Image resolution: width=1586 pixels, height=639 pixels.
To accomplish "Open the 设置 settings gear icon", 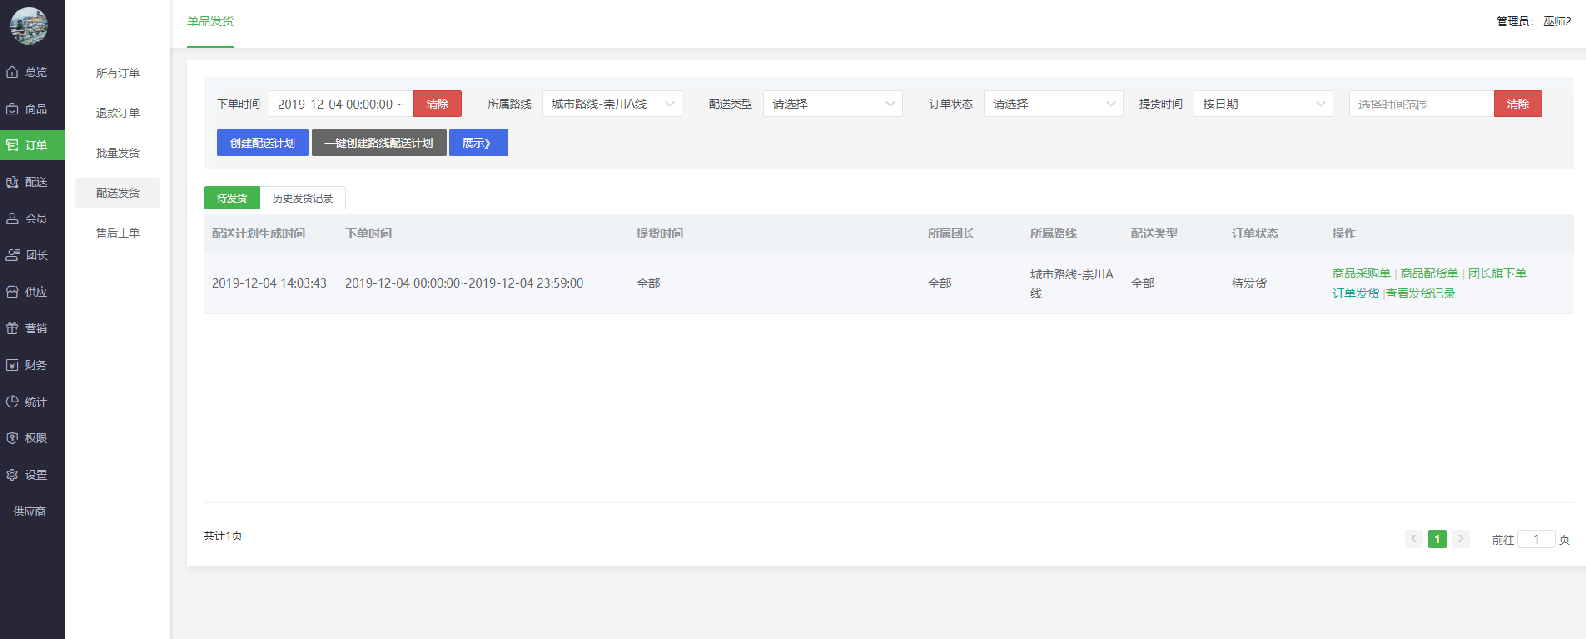I will [13, 475].
